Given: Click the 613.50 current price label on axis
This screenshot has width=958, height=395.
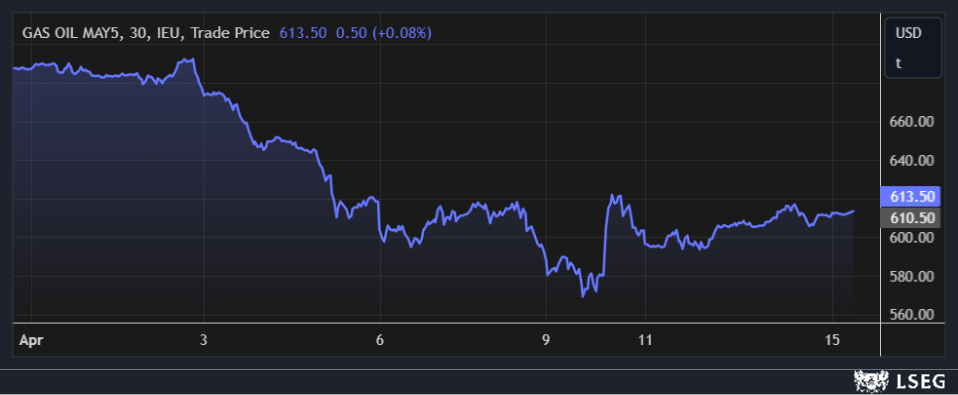Looking at the screenshot, I should [910, 197].
